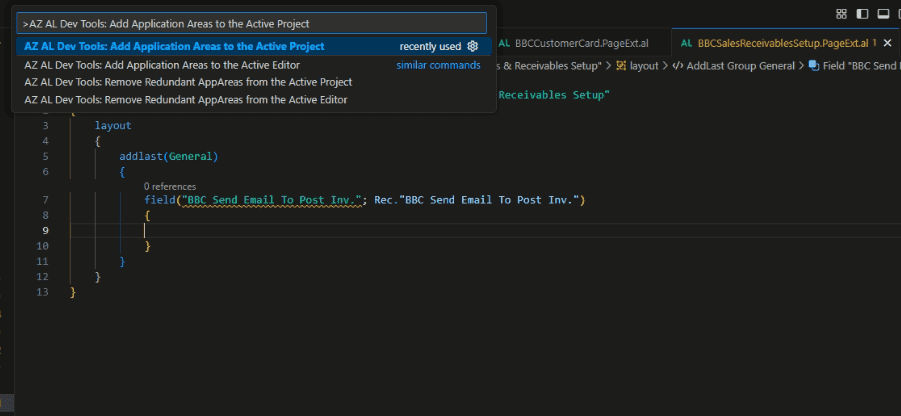This screenshot has height=416, width=901.
Task: Click the opening brace on line 8
Action: pyautogui.click(x=147, y=215)
